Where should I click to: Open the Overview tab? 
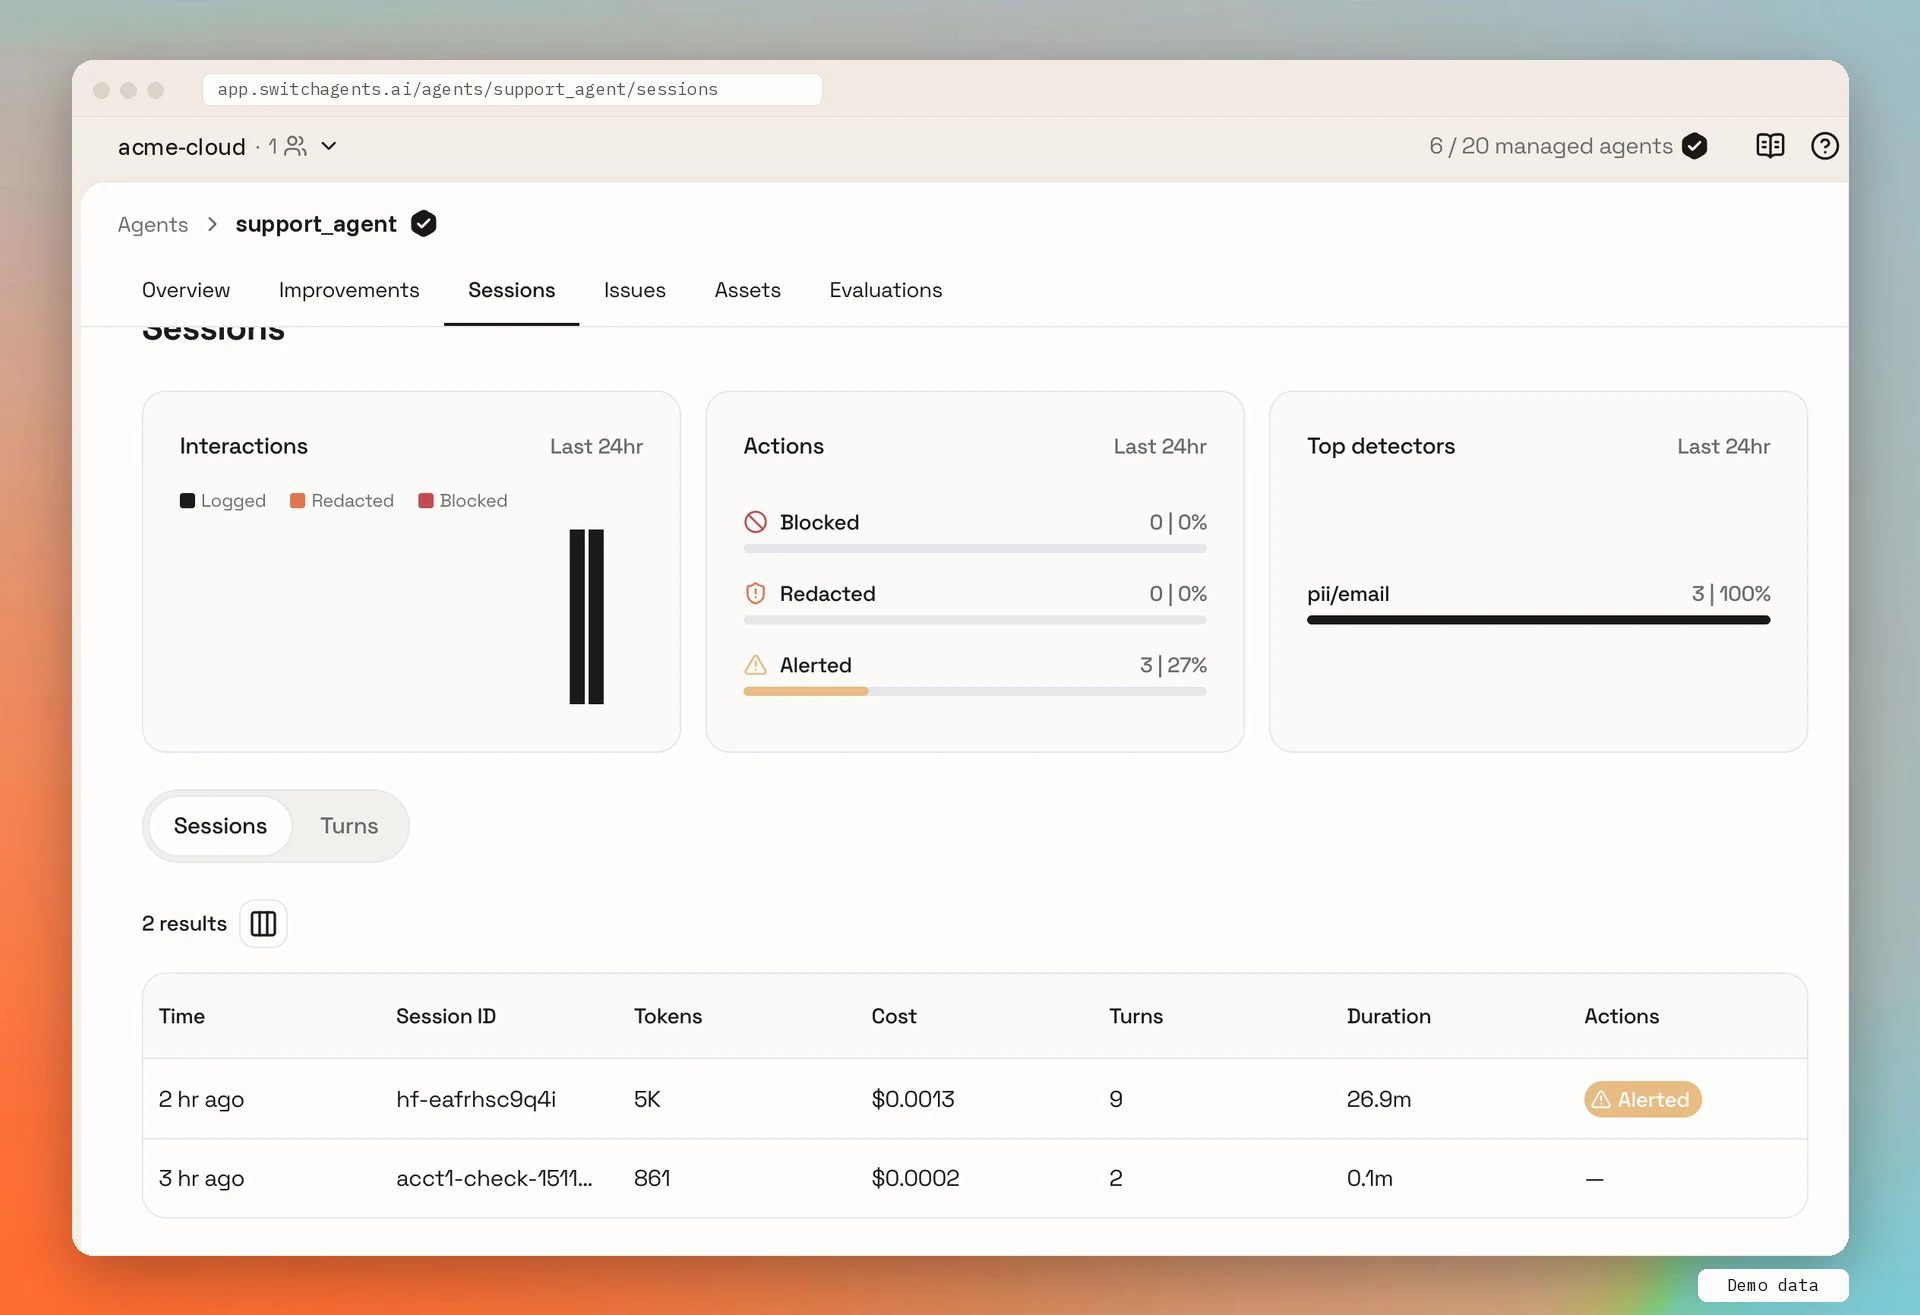click(186, 290)
